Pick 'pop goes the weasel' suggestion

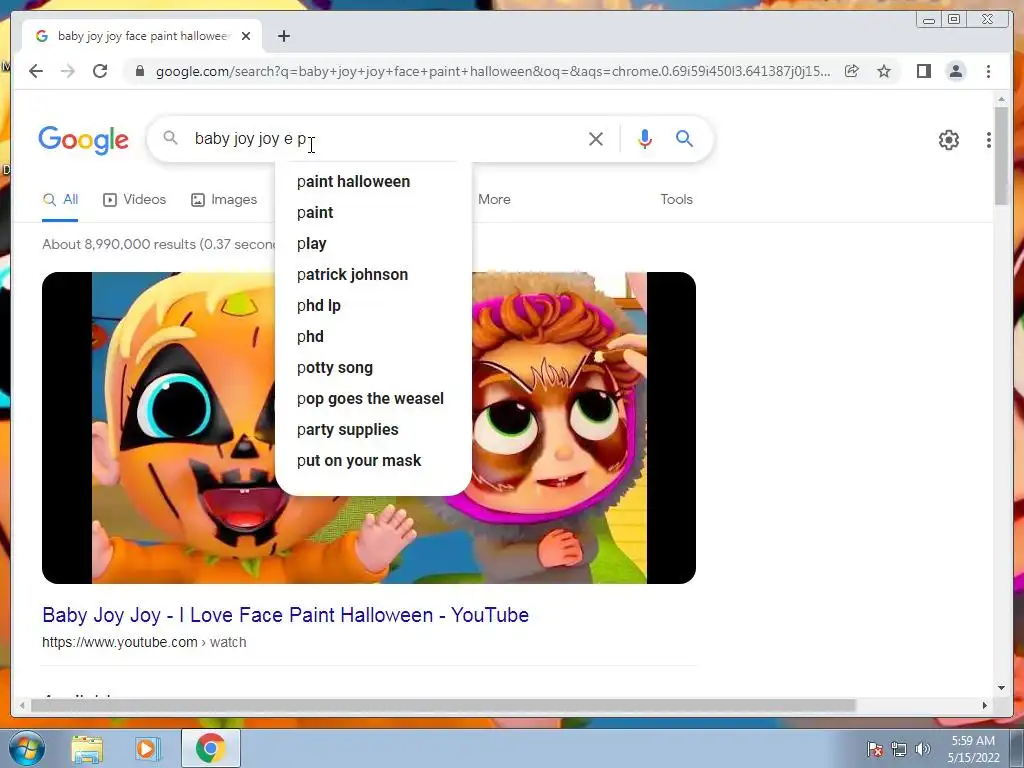373,398
